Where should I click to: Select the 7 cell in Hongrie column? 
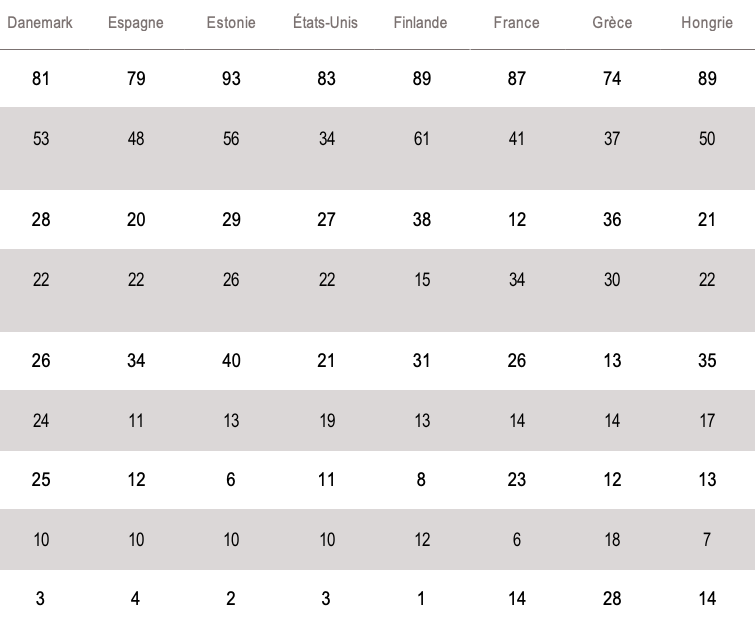click(x=707, y=540)
